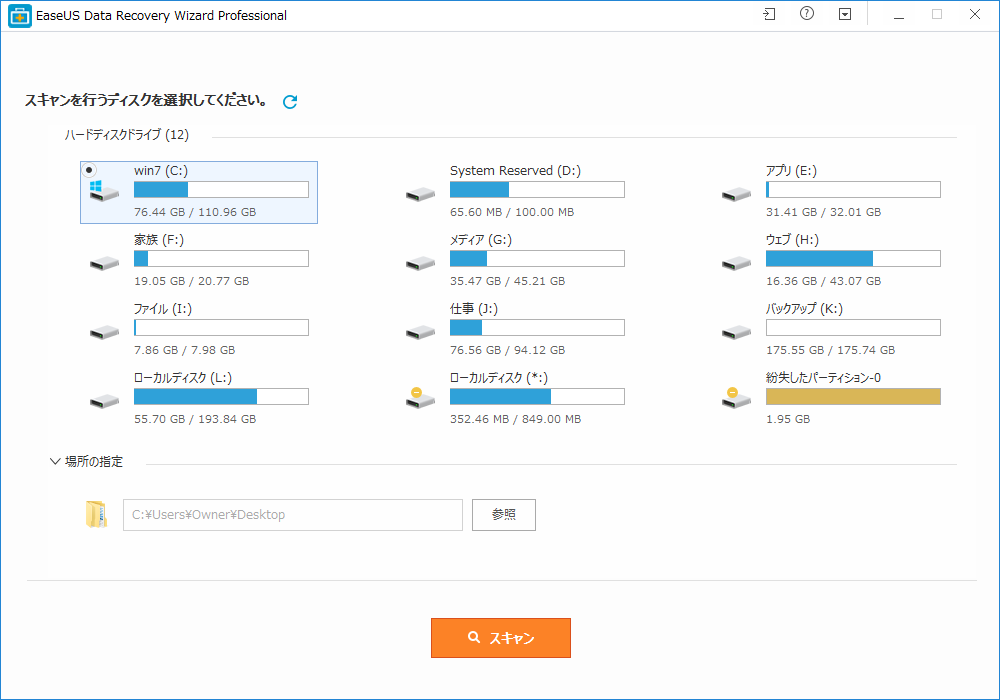Click the ローカルディスク (*:) label
1000x700 pixels.
click(x=499, y=378)
